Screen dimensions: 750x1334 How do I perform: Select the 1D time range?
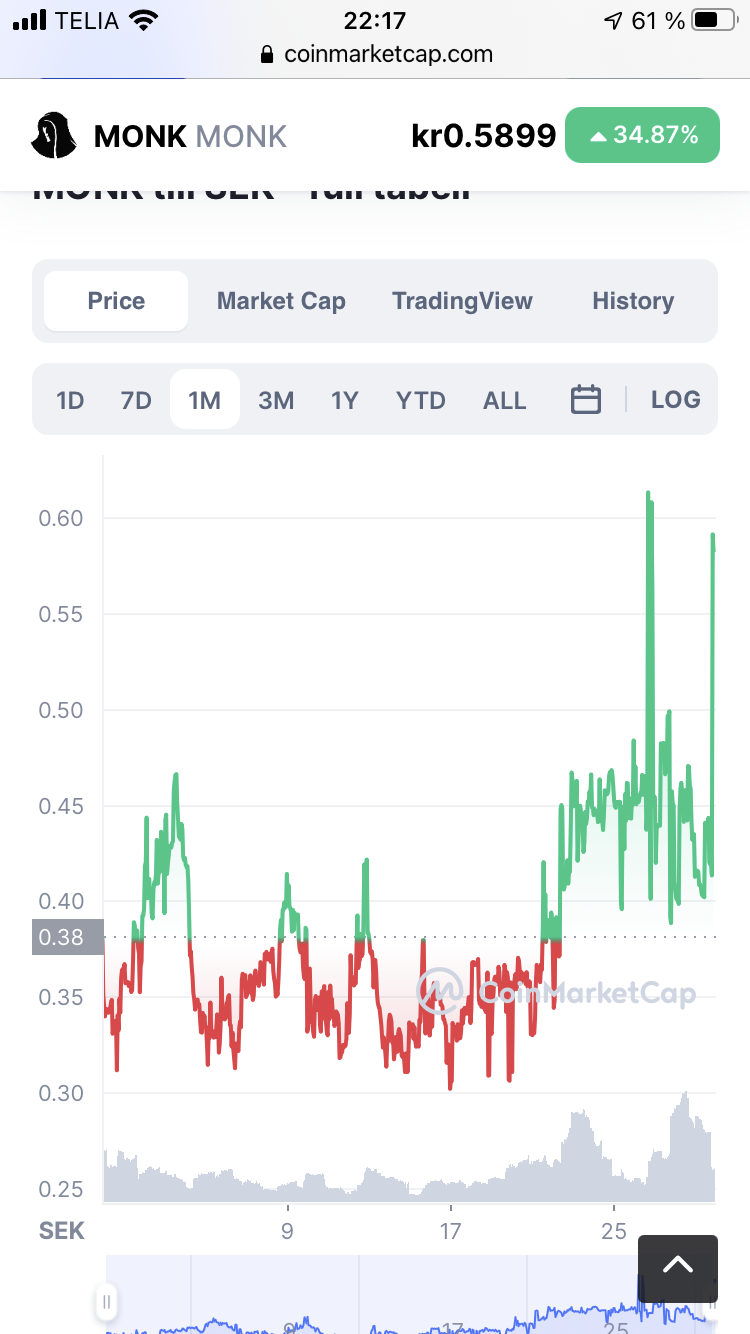(70, 400)
